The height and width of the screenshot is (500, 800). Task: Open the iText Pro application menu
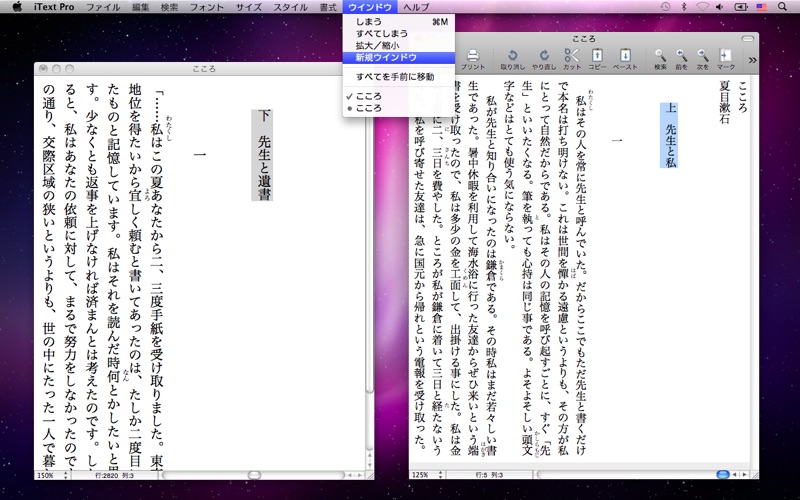(x=54, y=7)
